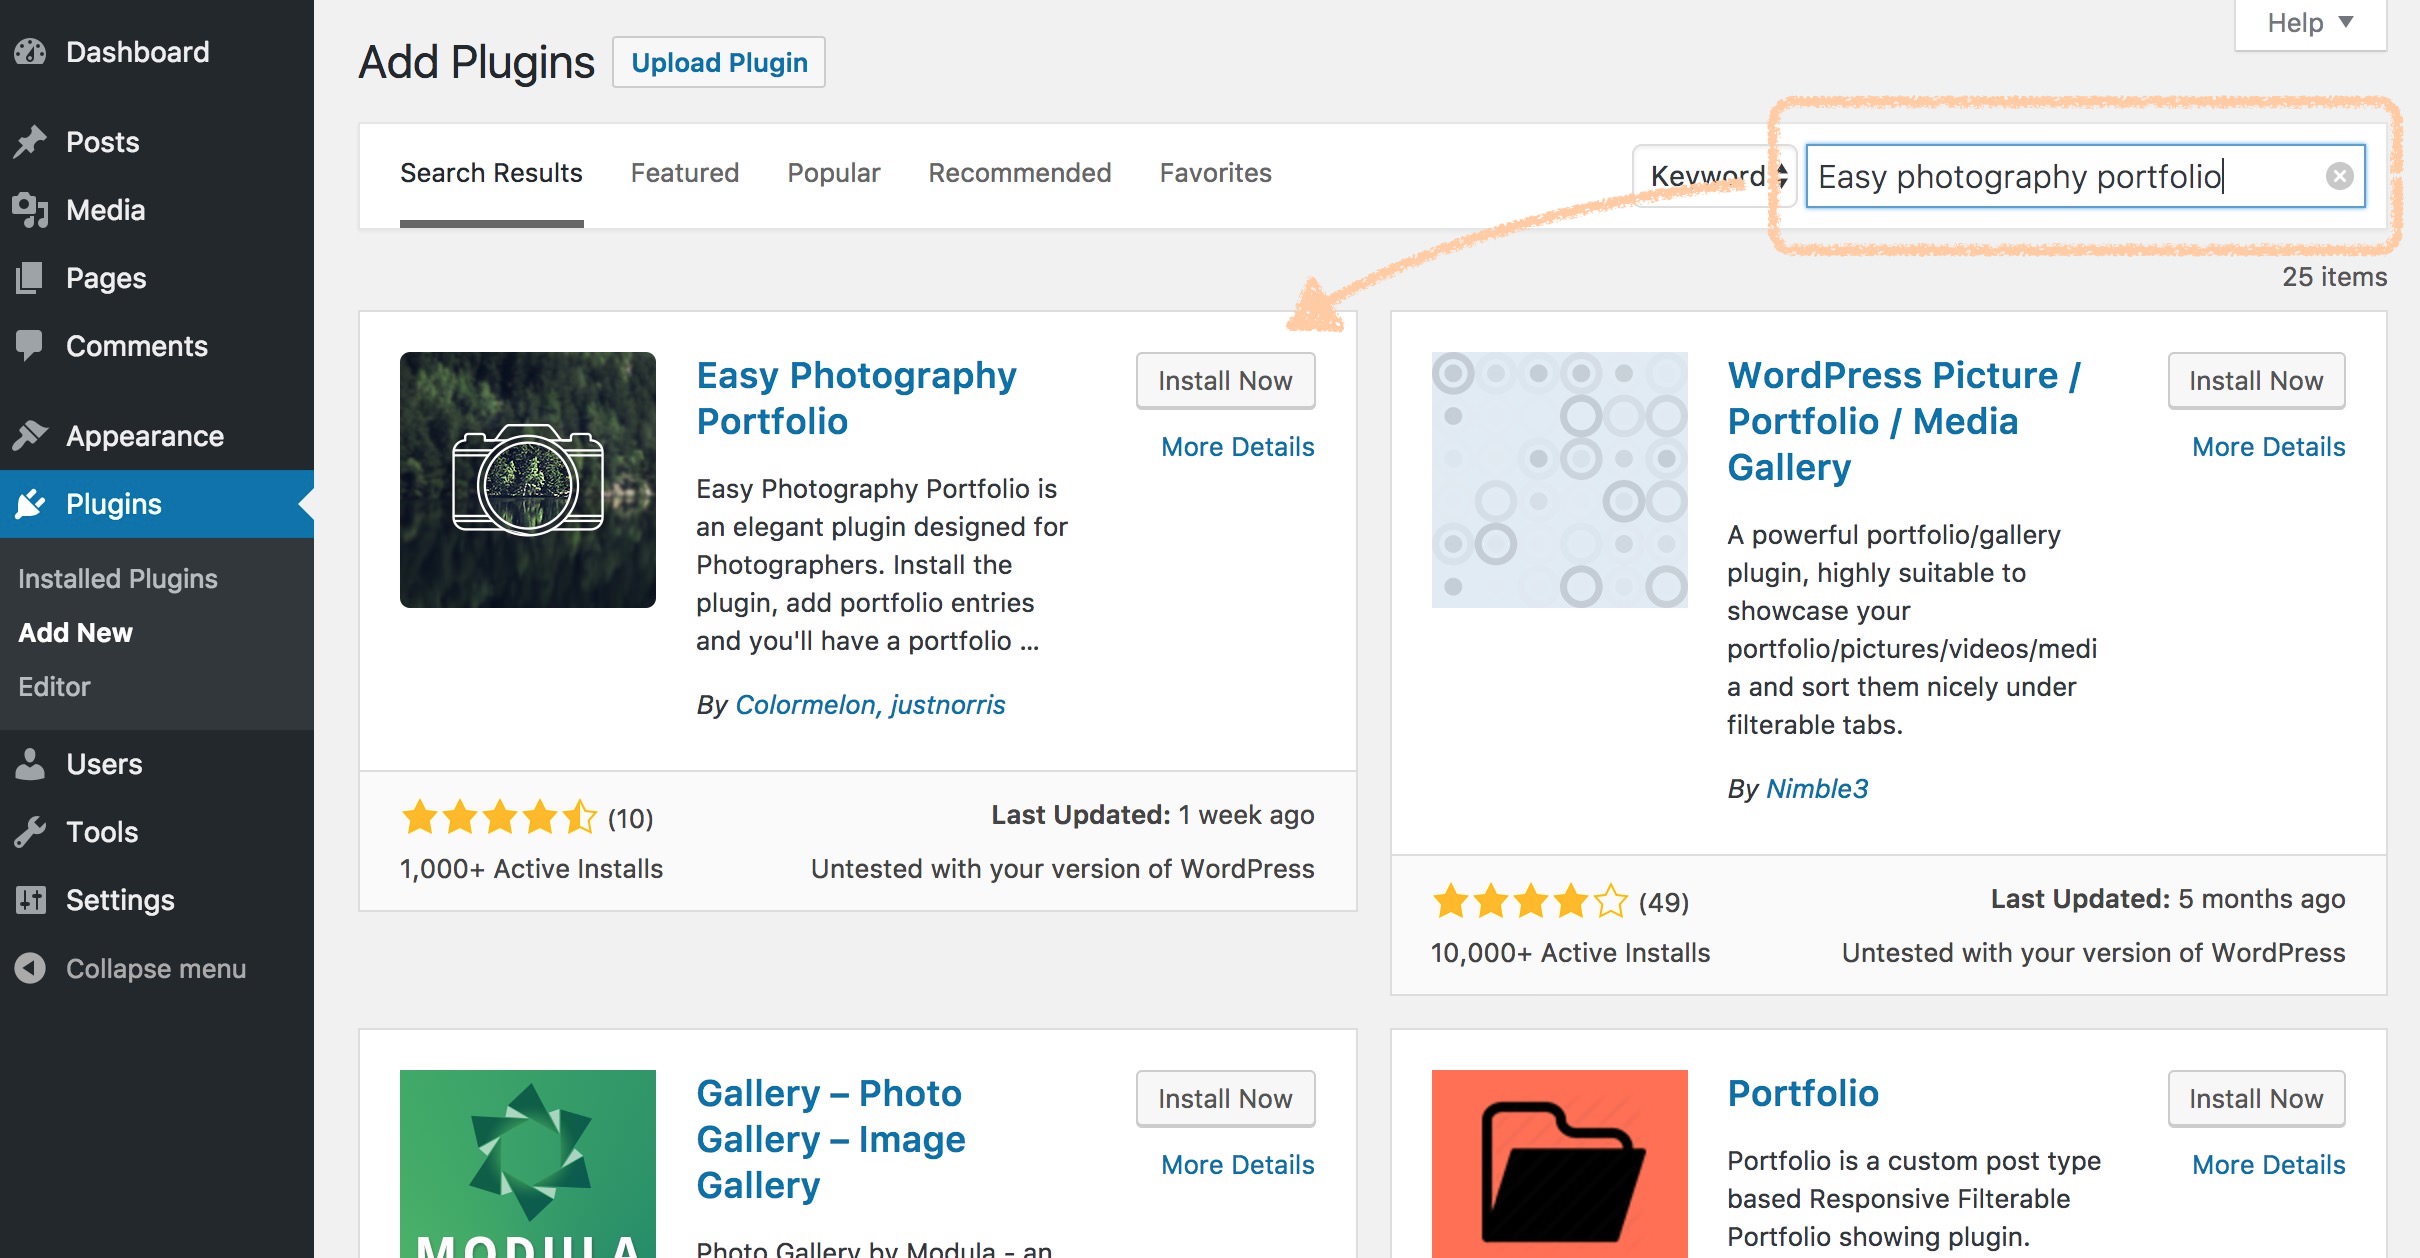The width and height of the screenshot is (2420, 1258).
Task: View More Details for Portfolio plugin
Action: (2269, 1165)
